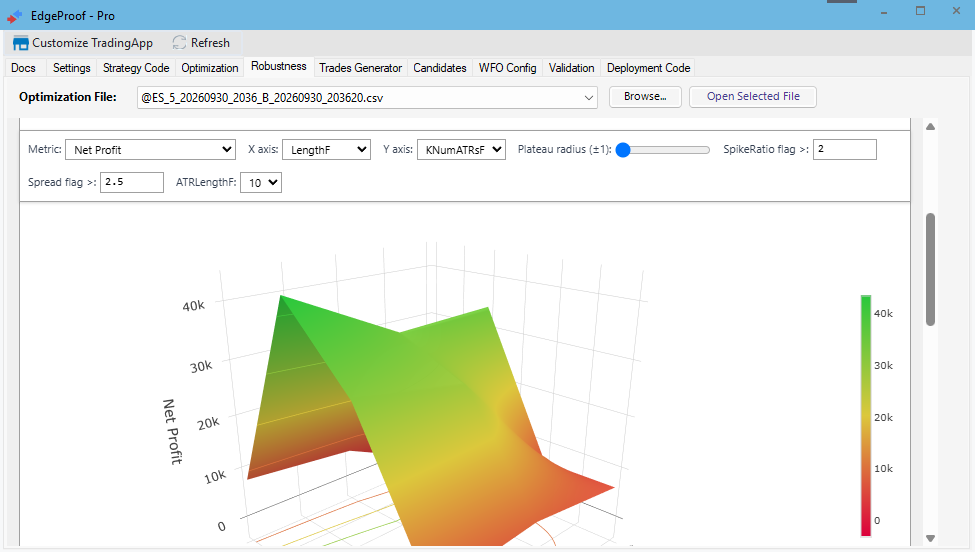Switch to the Settings tab
This screenshot has height=552, width=975.
point(72,68)
